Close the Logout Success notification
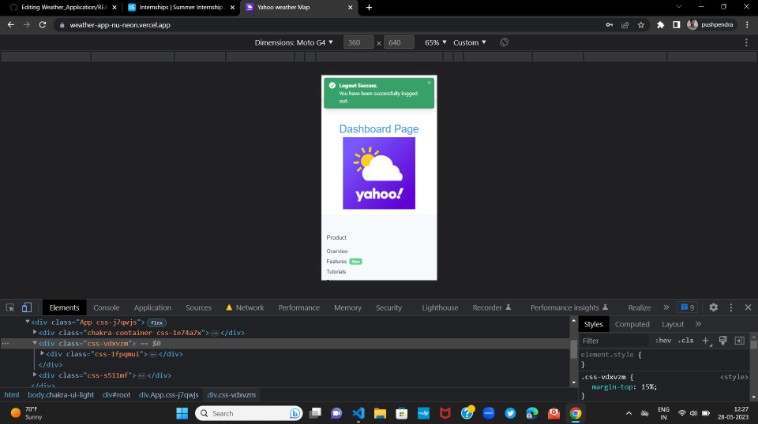This screenshot has width=758, height=424. coord(429,83)
